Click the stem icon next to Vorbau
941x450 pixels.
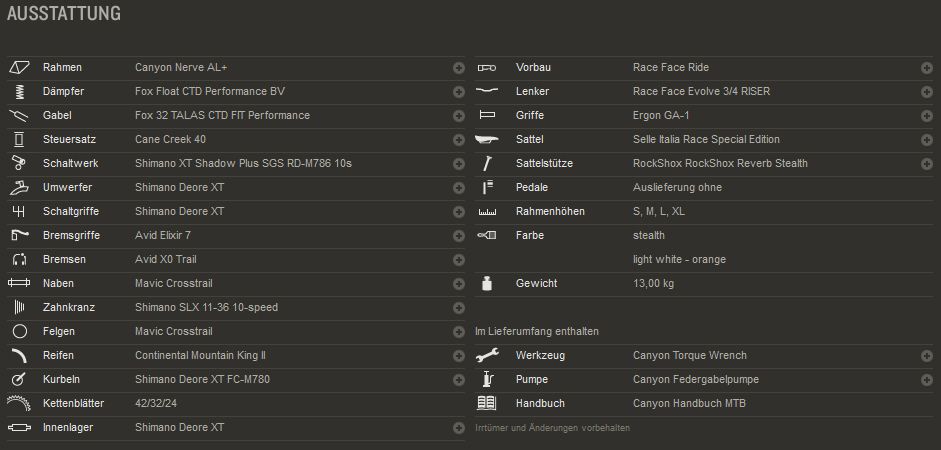(x=487, y=68)
